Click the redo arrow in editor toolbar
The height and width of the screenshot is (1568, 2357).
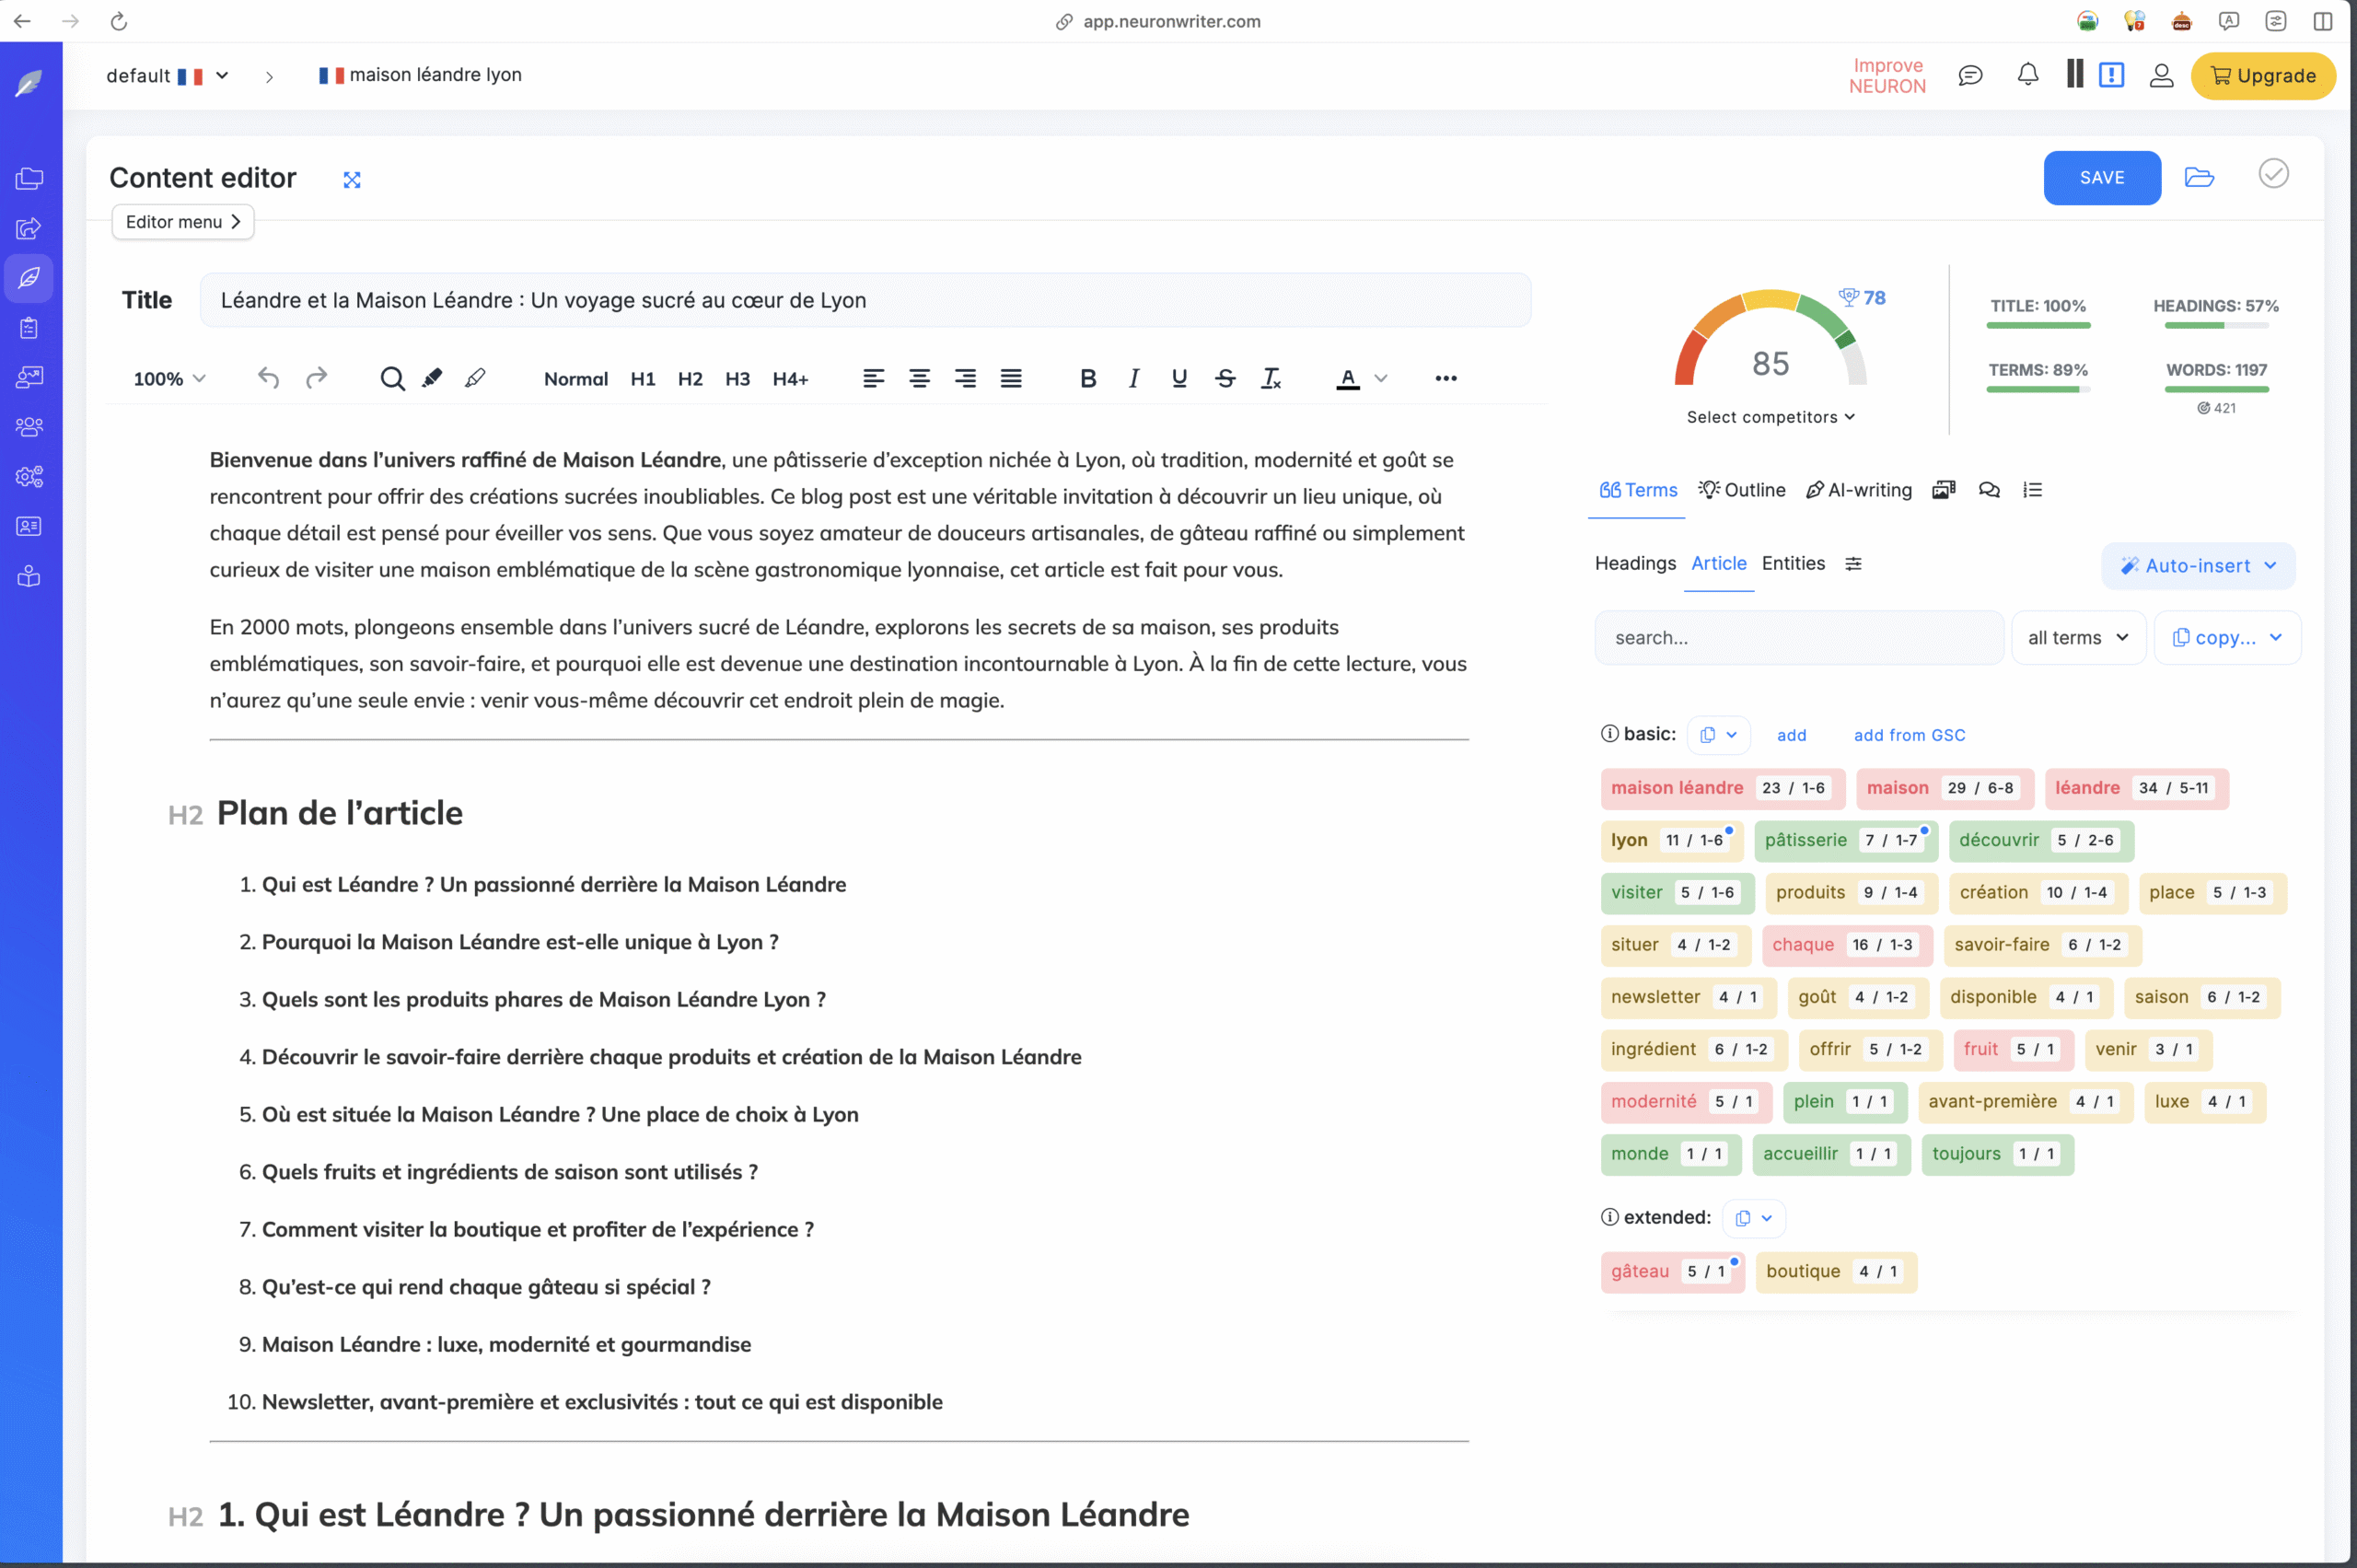(316, 378)
